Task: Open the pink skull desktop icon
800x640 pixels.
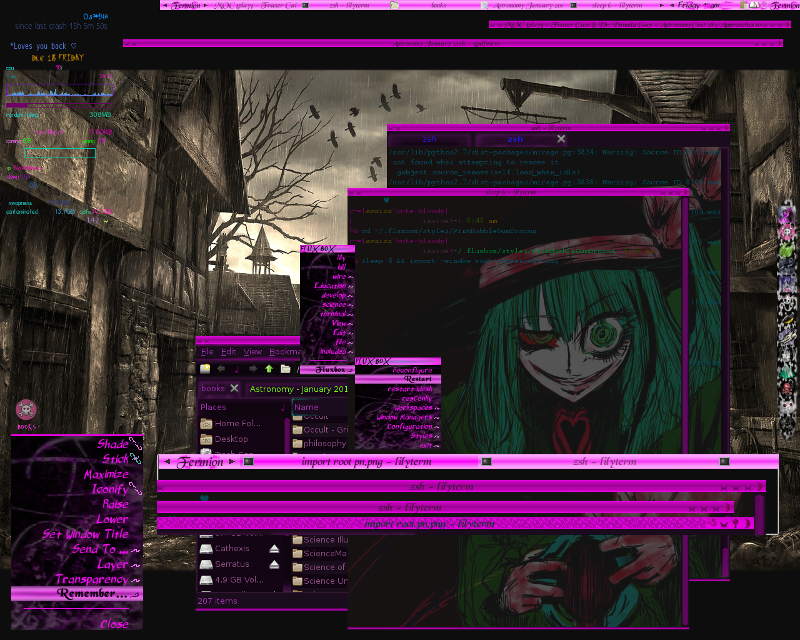Action: pyautogui.click(x=26, y=410)
